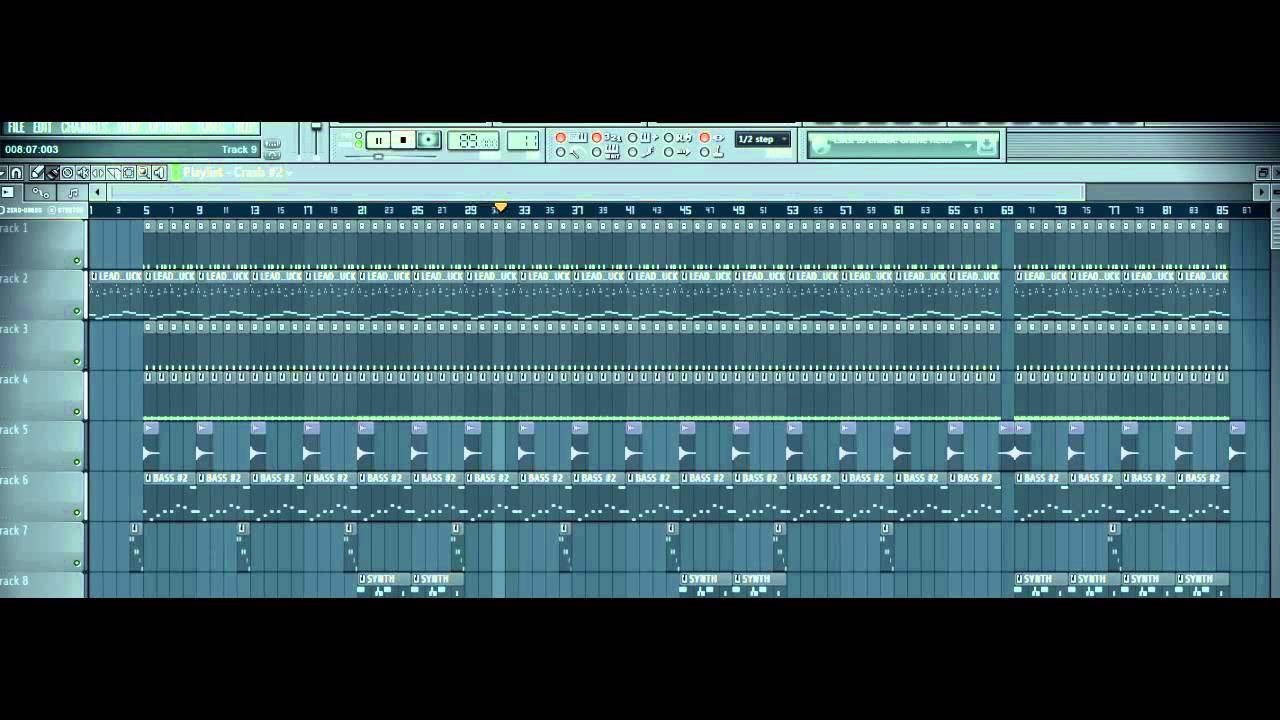Select the Mute tool
This screenshot has width=1280, height=720.
pyautogui.click(x=83, y=172)
